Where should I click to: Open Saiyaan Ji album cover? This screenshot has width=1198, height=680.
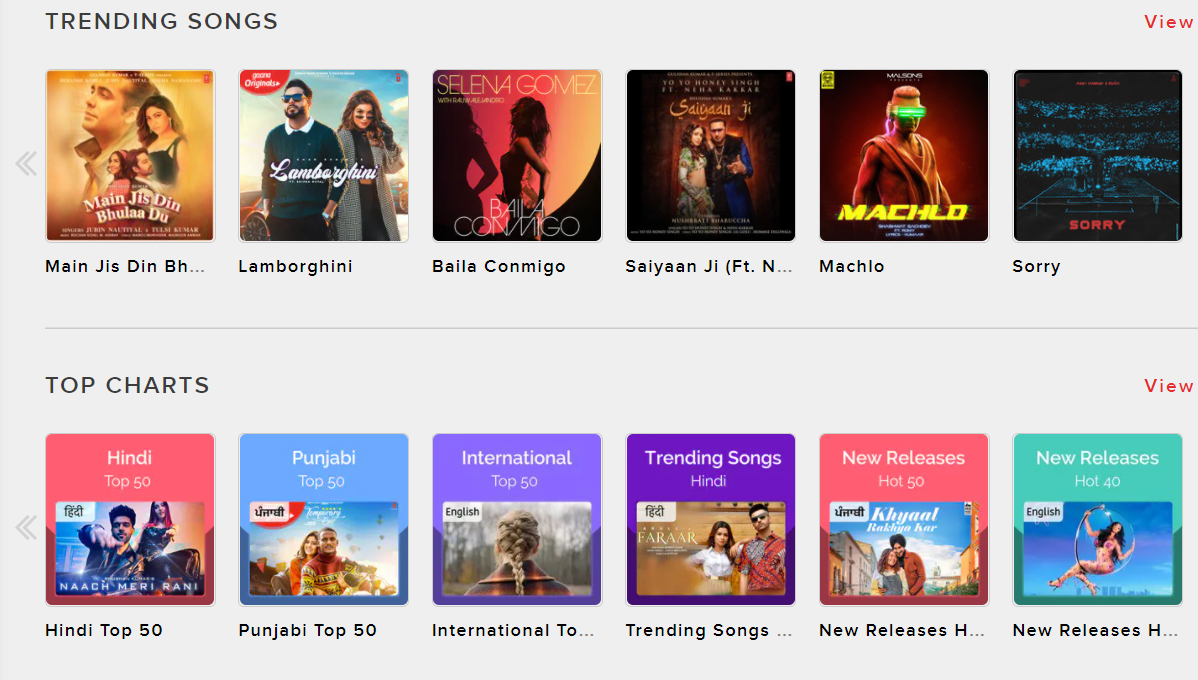[x=710, y=156]
